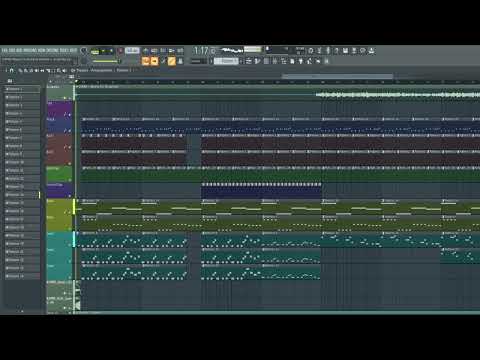Mute the bright purple track
This screenshot has height=360, width=480.
[70, 115]
